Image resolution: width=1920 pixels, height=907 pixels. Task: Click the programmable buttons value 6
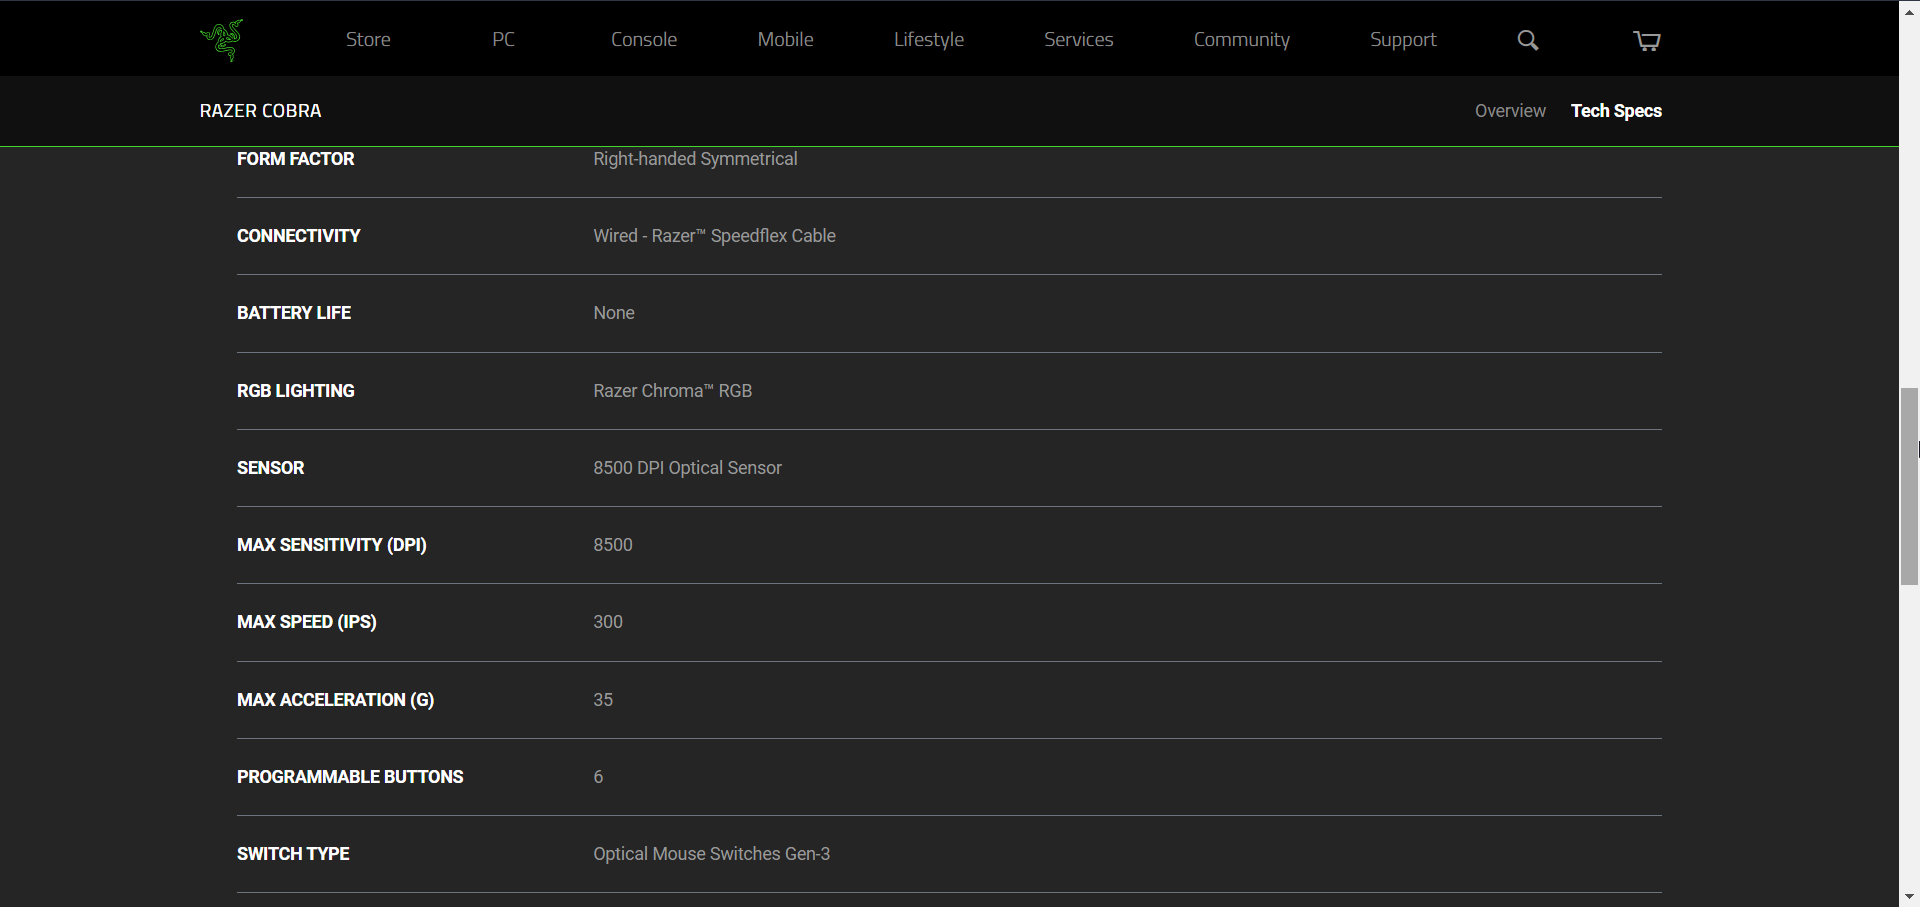[x=598, y=777]
